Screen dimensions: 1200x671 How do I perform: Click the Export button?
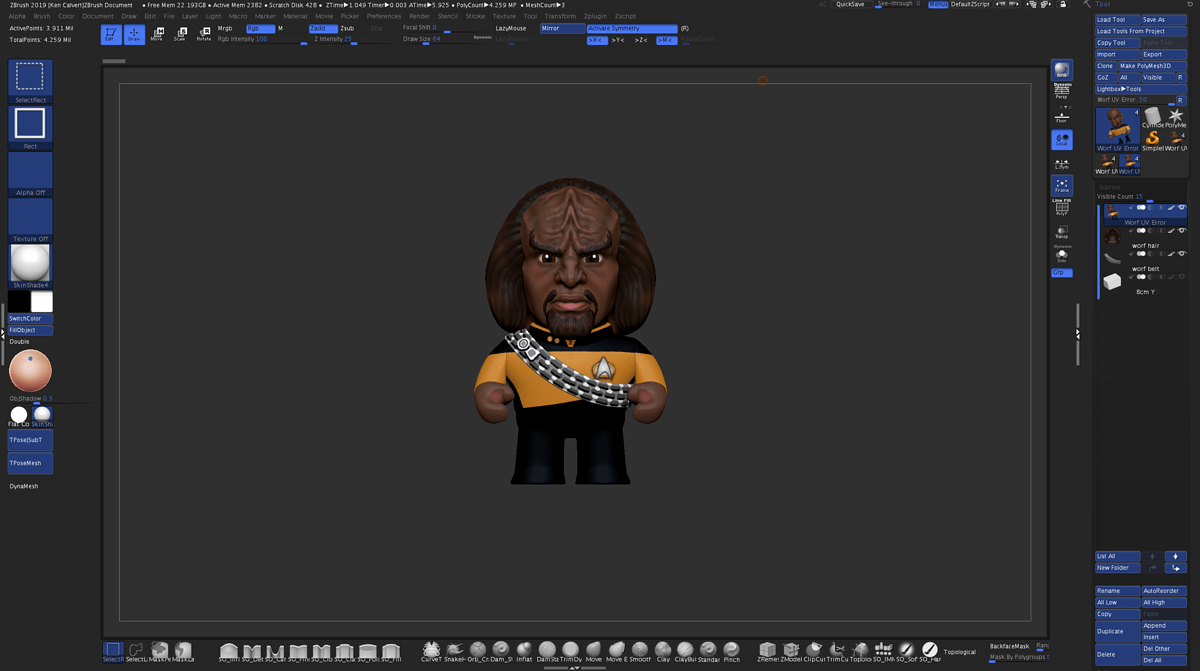[x=1163, y=54]
